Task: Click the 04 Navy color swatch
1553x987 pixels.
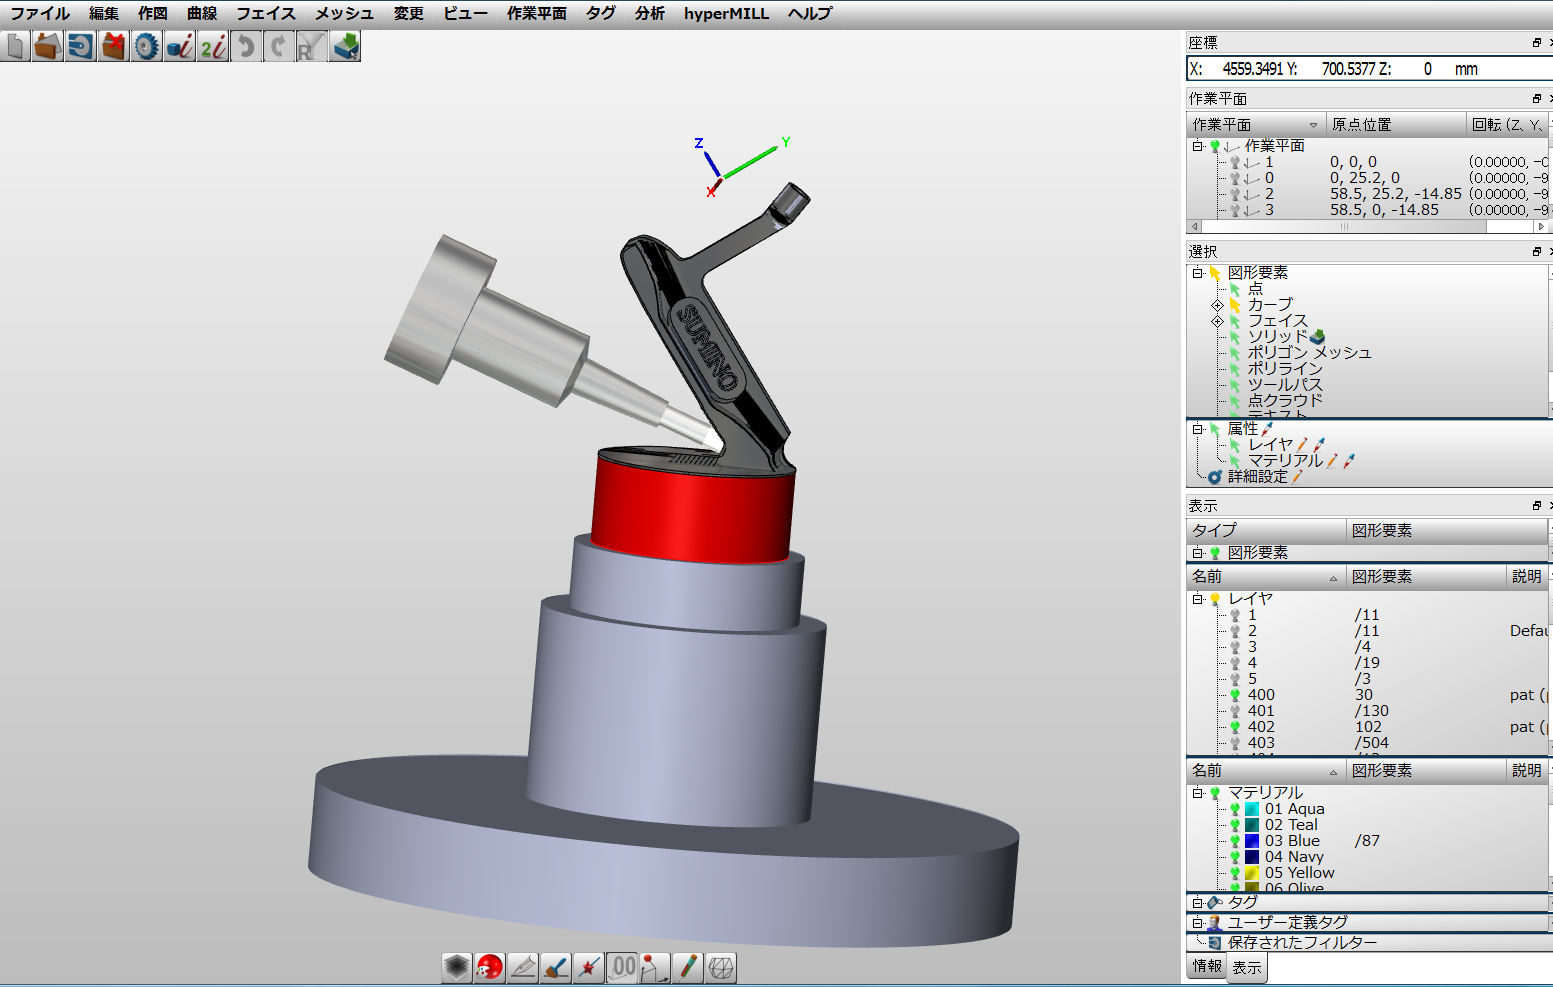Action: (x=1252, y=857)
